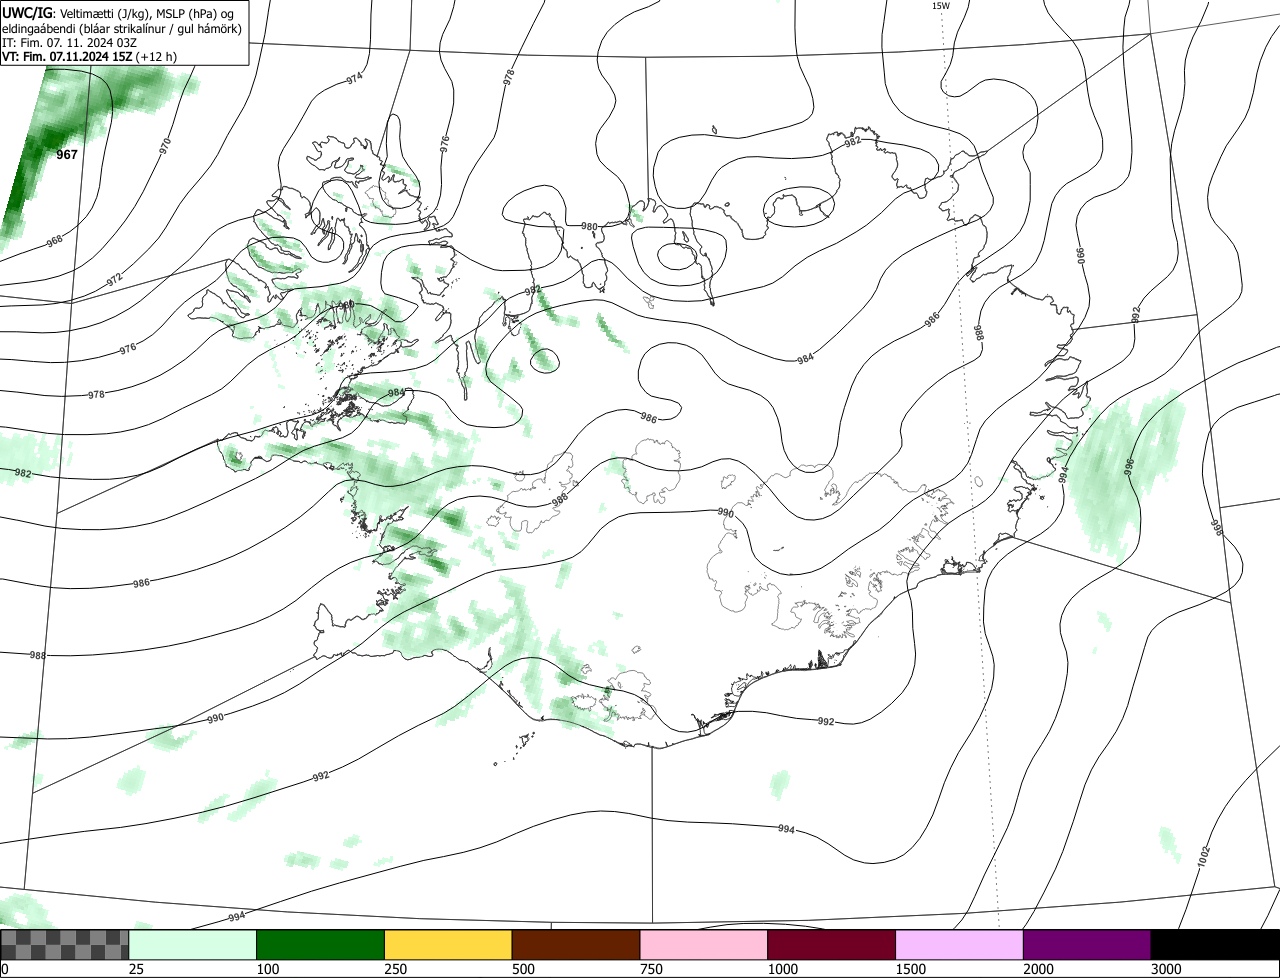Pick the dark red 1000–1500 legend swatch
Image resolution: width=1280 pixels, height=978 pixels.
[x=832, y=945]
